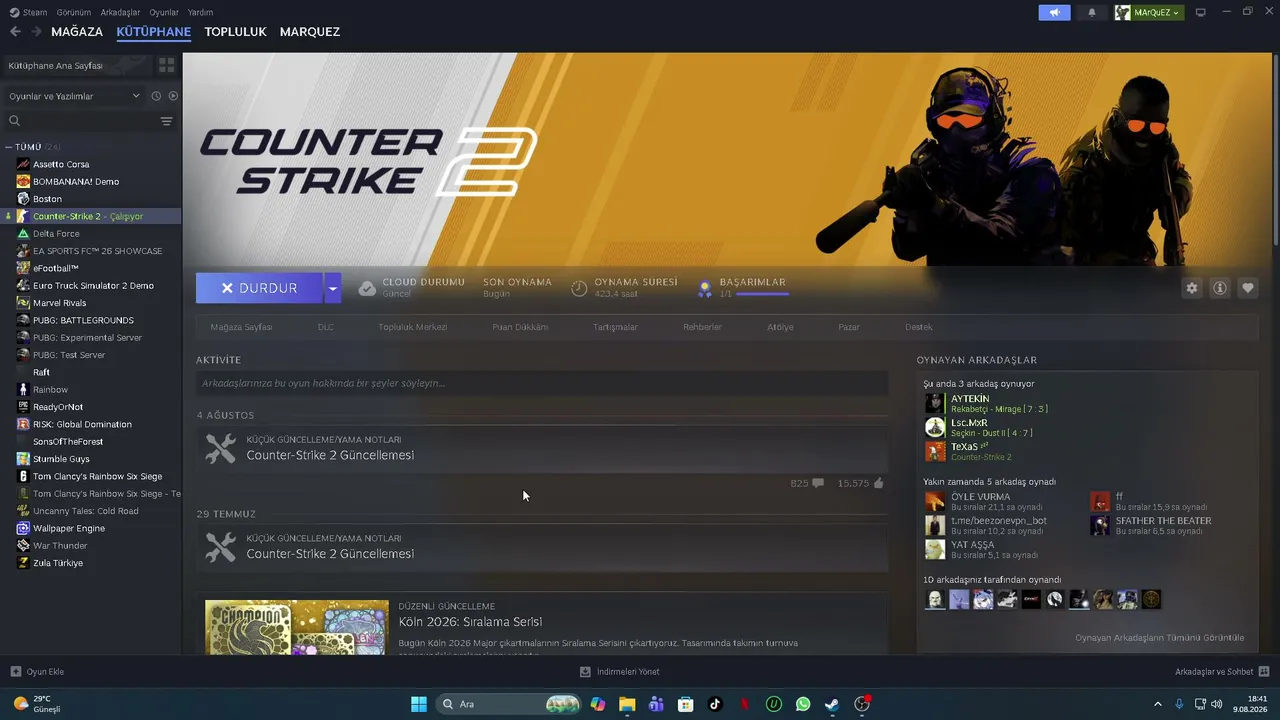This screenshot has height=720, width=1280.
Task: Open the Pazar tab
Action: (x=849, y=327)
